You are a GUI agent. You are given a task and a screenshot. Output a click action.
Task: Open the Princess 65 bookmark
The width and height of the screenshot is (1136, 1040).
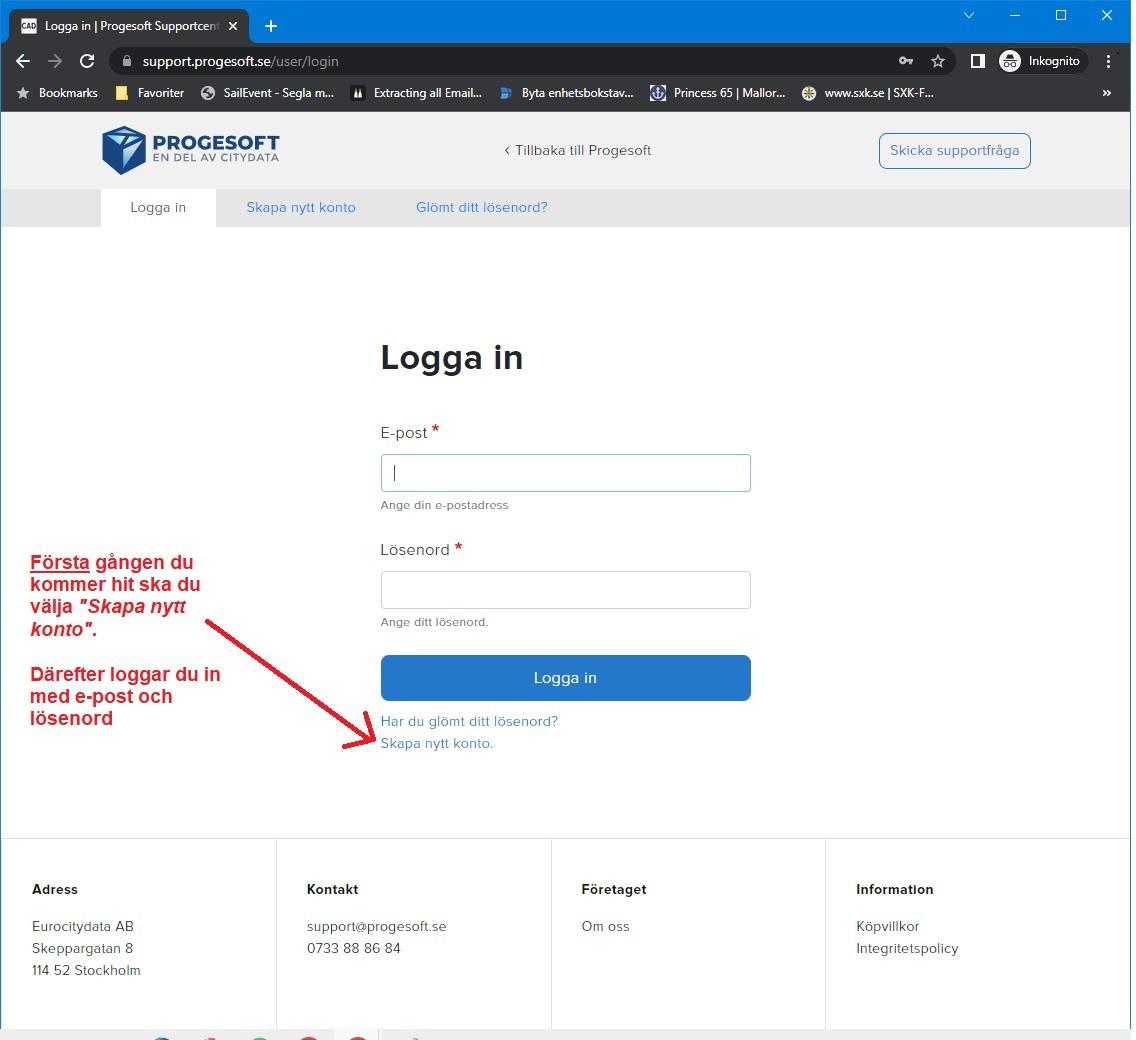[x=718, y=93]
